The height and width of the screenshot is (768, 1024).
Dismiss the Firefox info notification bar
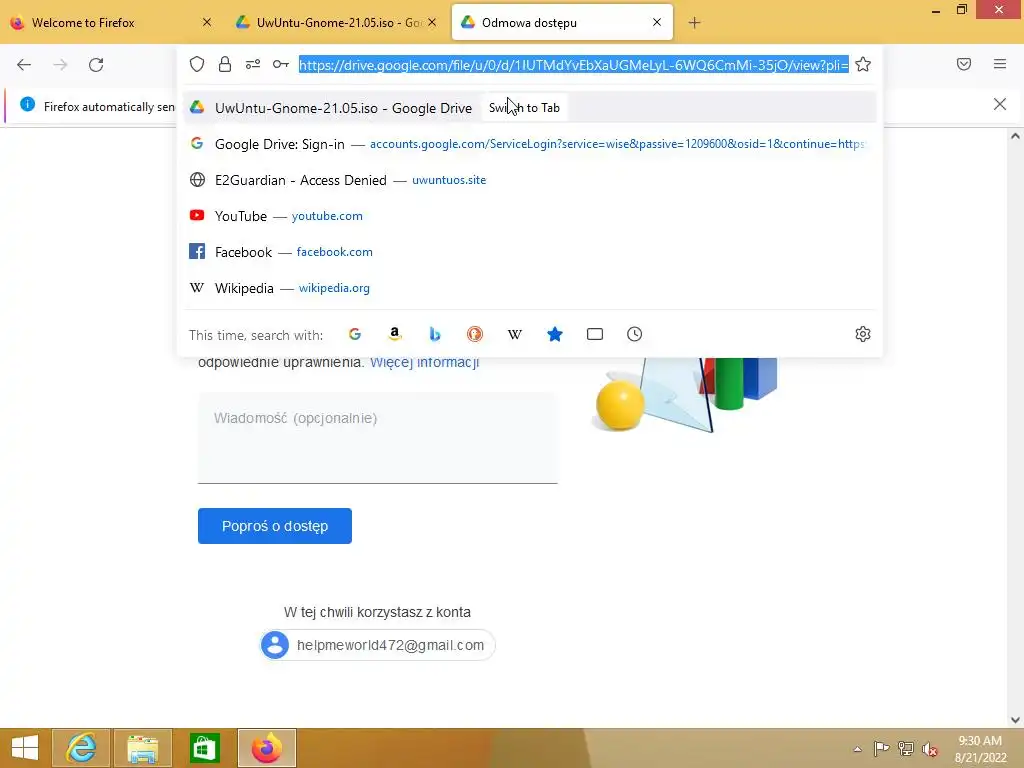pos(1000,104)
